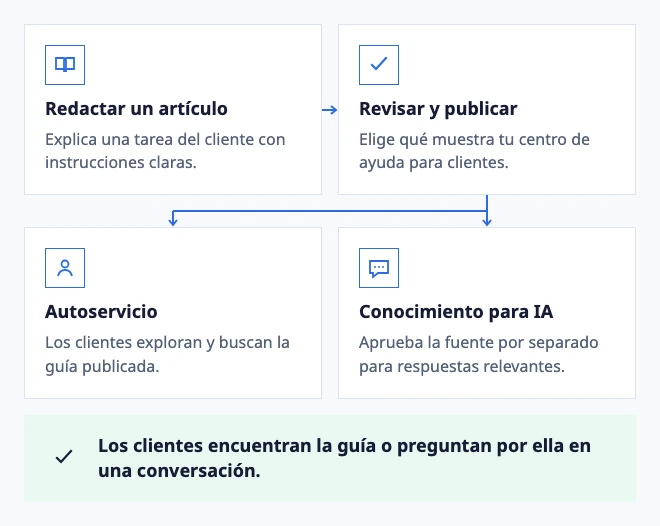The width and height of the screenshot is (660, 526).
Task: Select the heading "Autoservicio"
Action: point(101,312)
